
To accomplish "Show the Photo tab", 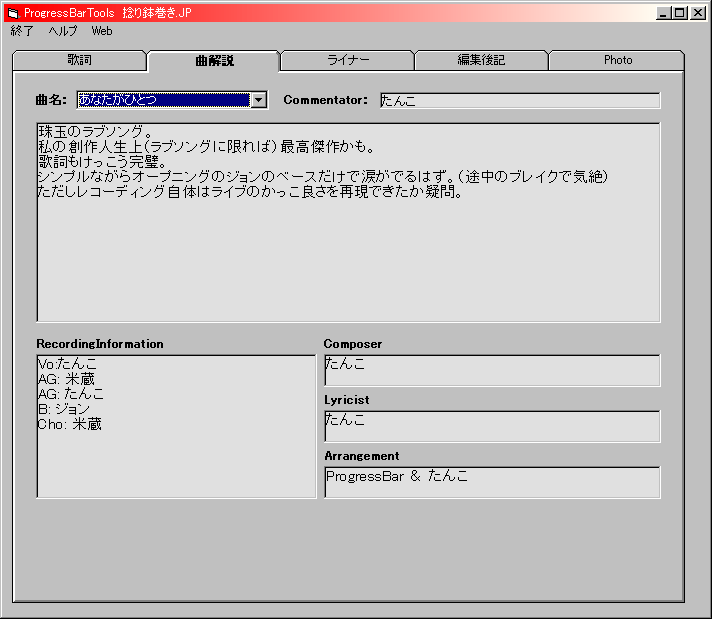I will pos(617,60).
